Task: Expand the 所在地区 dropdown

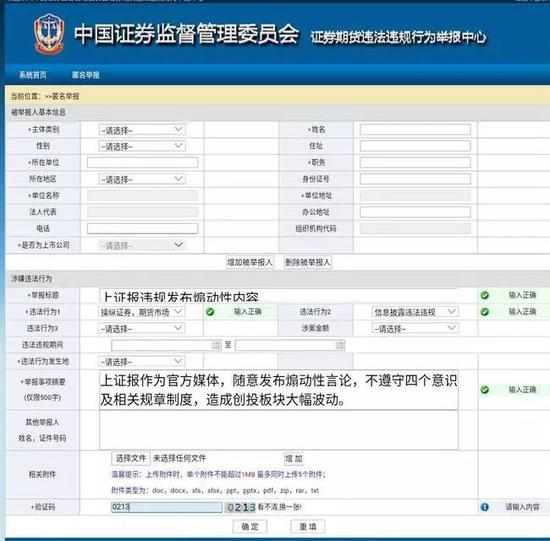Action: coord(142,179)
